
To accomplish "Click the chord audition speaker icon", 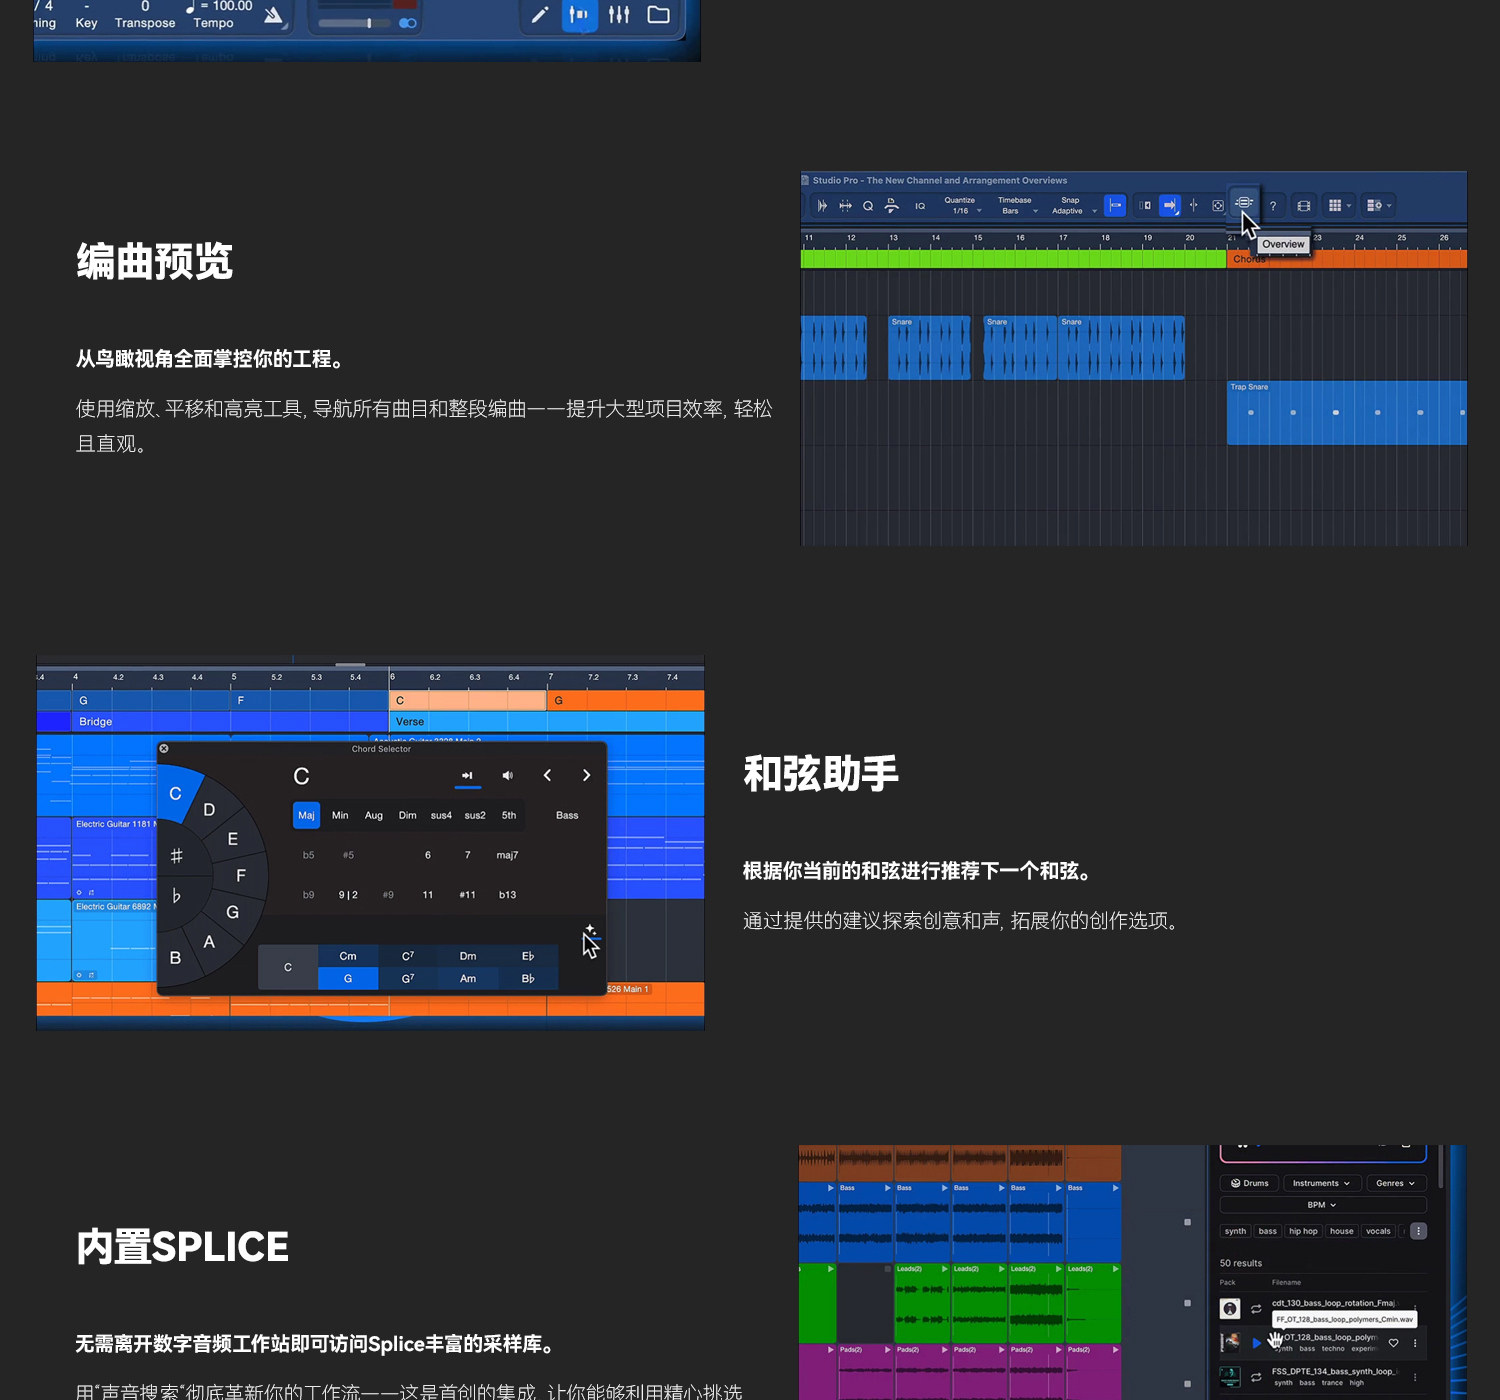I will point(507,776).
